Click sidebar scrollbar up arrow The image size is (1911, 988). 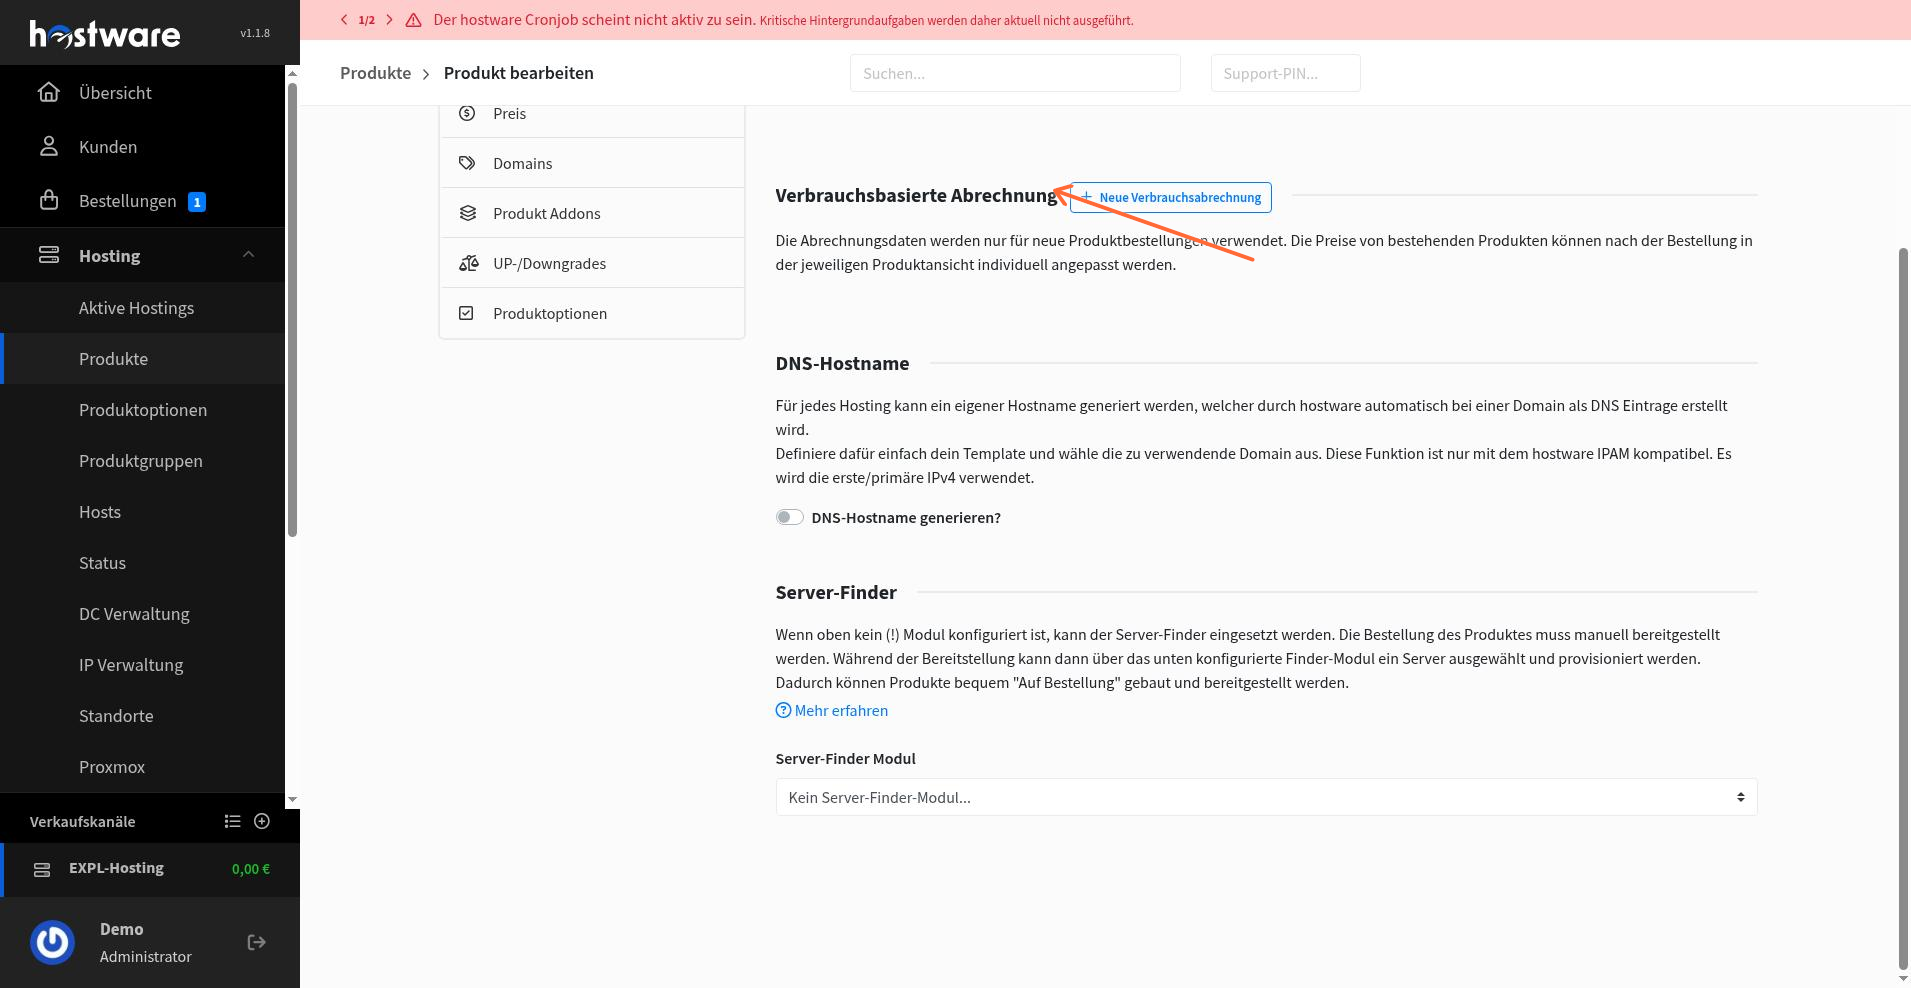[292, 72]
